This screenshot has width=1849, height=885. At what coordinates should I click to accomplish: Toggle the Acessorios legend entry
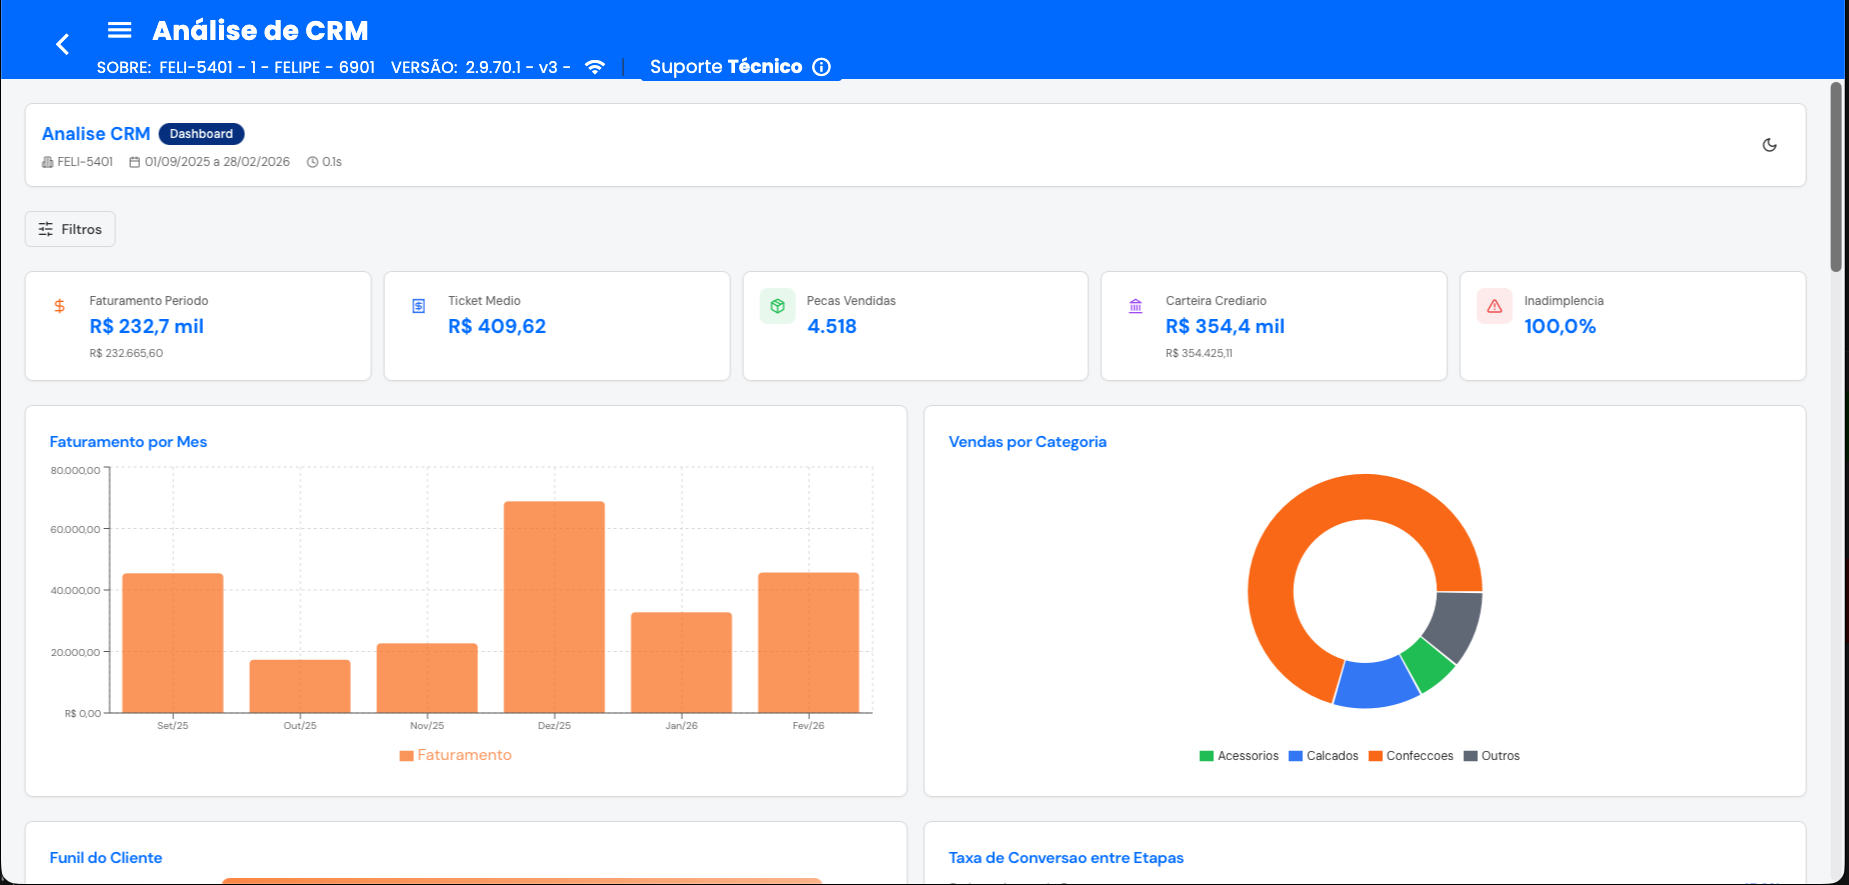(x=1239, y=756)
